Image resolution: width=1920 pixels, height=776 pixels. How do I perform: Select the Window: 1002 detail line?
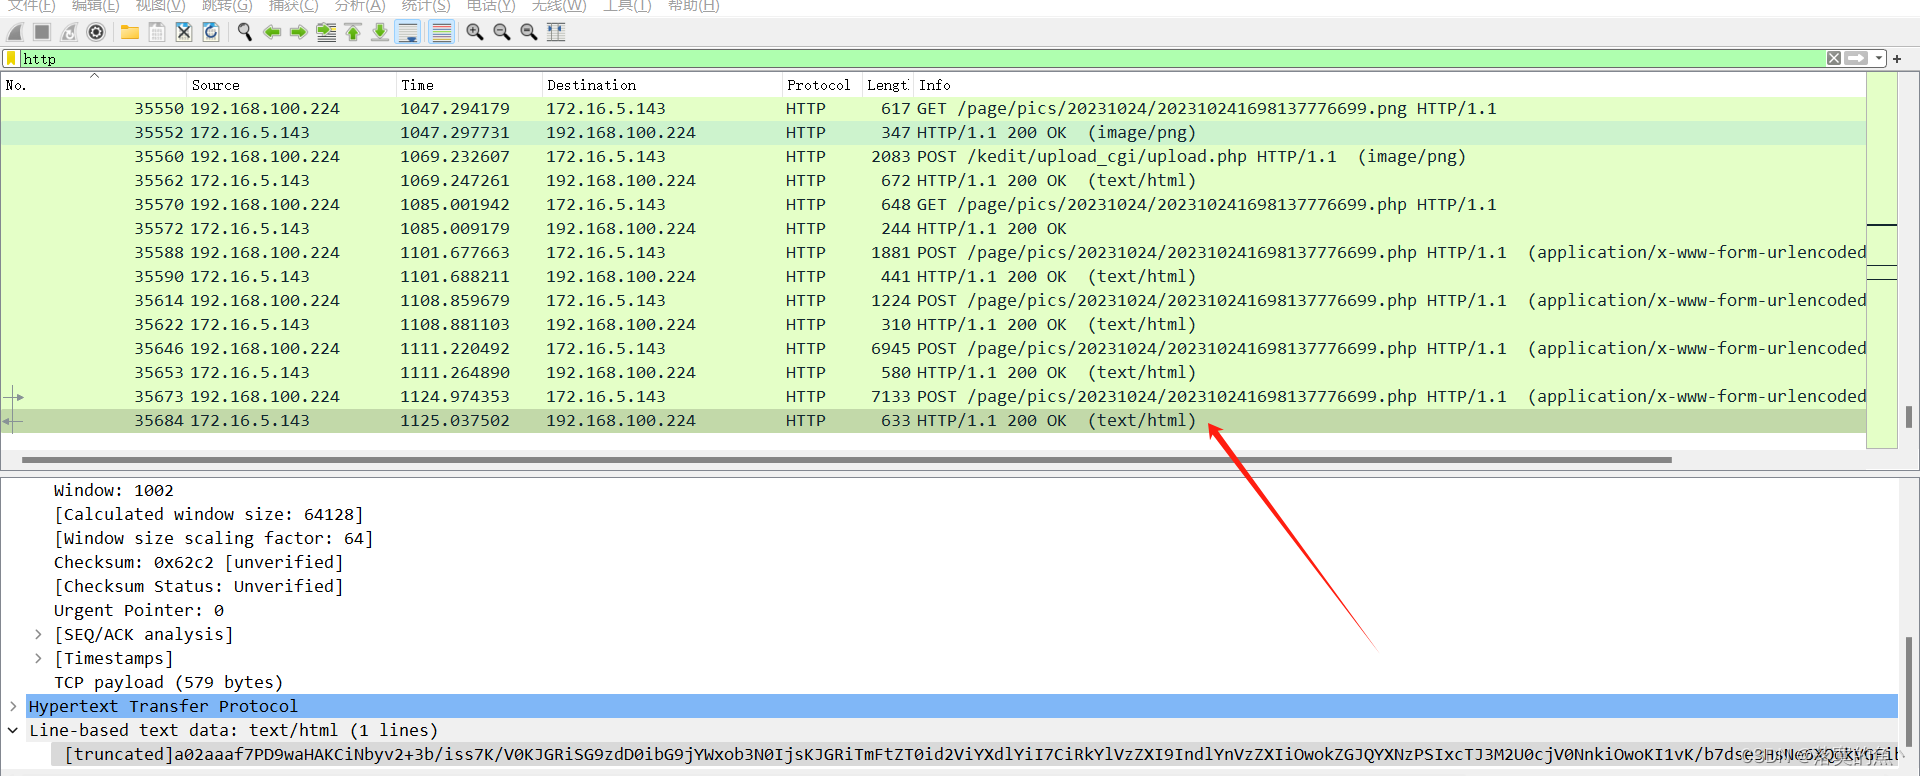click(x=114, y=490)
